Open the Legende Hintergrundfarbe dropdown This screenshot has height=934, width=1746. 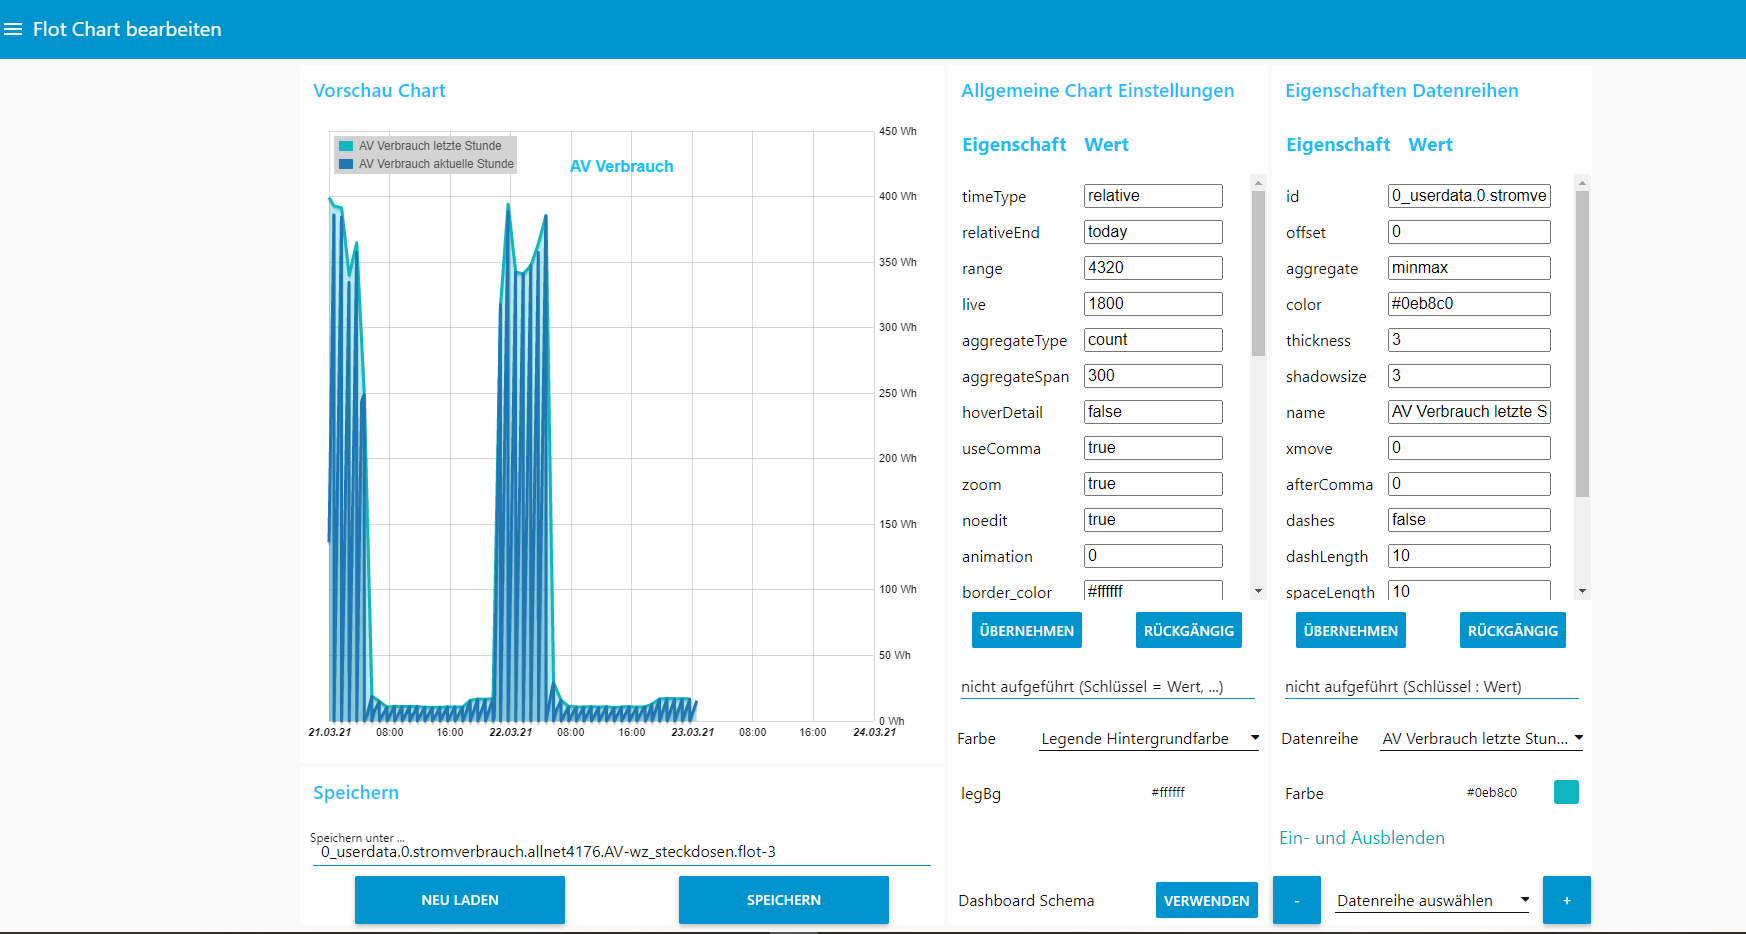[1149, 739]
